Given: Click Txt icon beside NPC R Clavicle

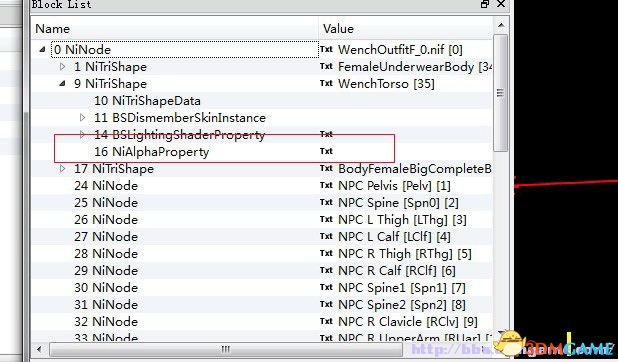Looking at the screenshot, I should [326, 321].
